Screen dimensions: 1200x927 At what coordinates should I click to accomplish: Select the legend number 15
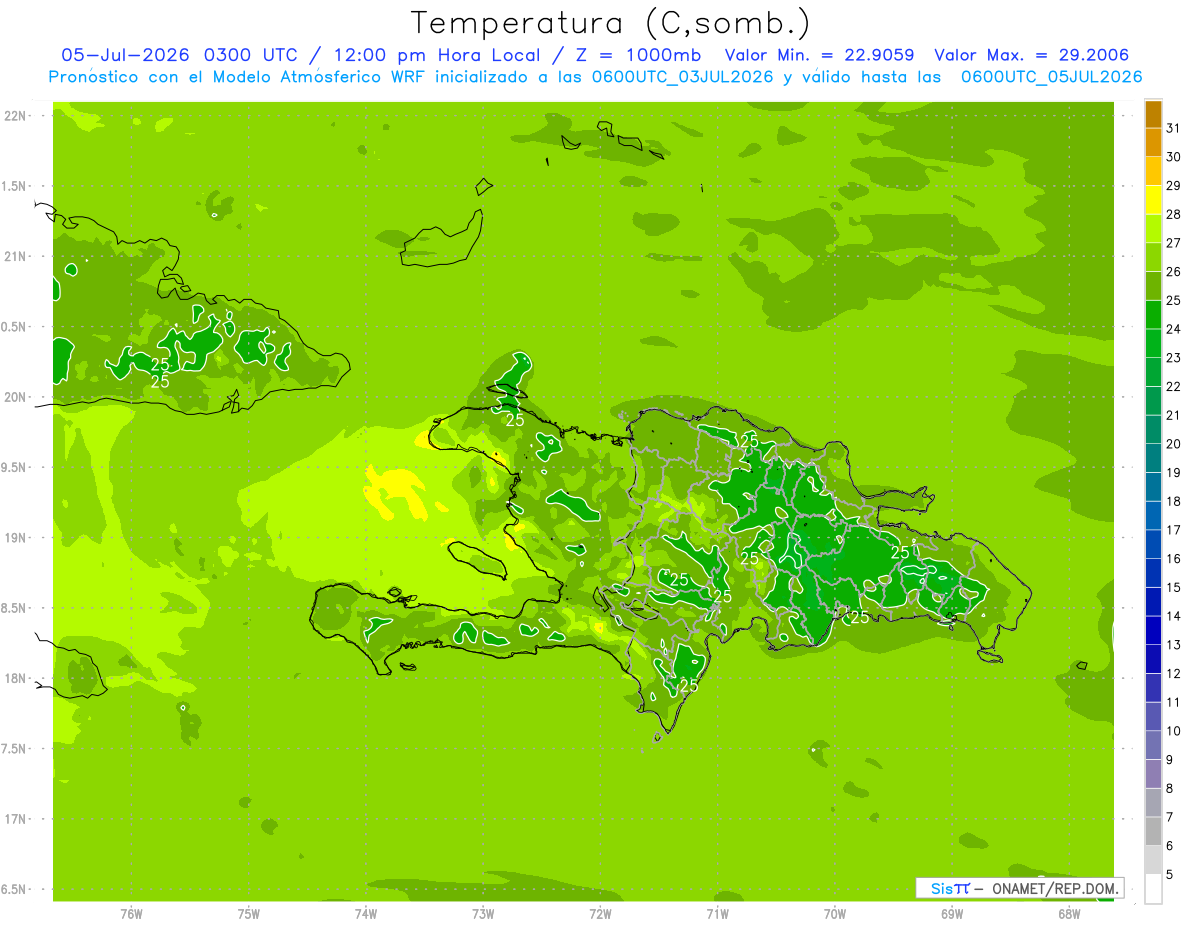click(1174, 588)
